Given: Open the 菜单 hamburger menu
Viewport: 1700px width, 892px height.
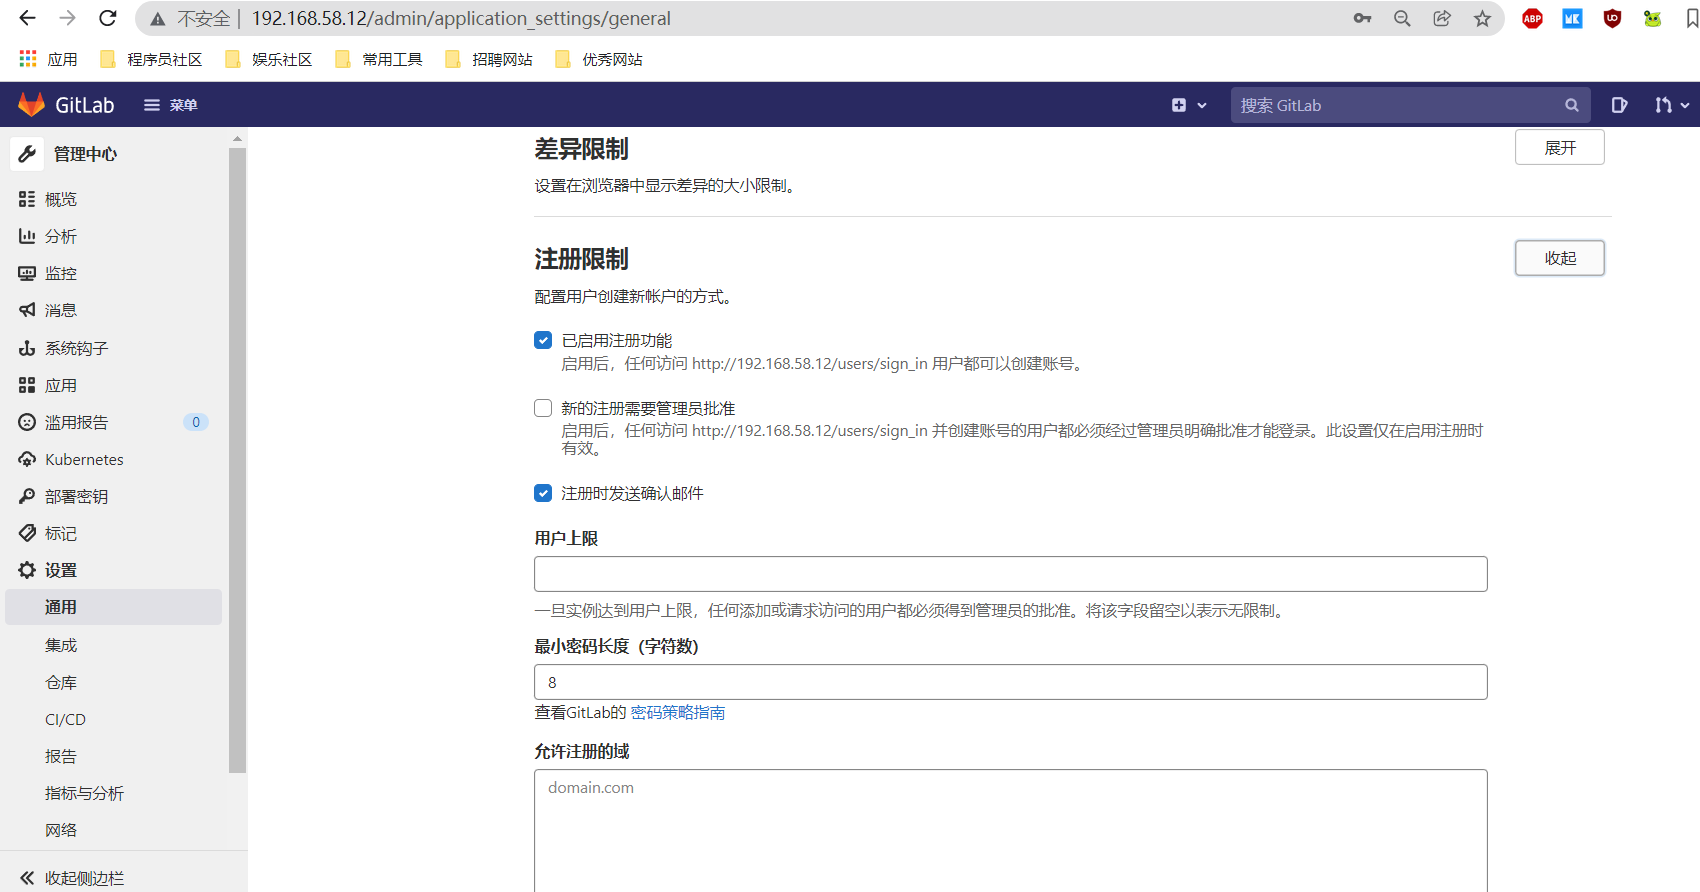Looking at the screenshot, I should pos(171,105).
